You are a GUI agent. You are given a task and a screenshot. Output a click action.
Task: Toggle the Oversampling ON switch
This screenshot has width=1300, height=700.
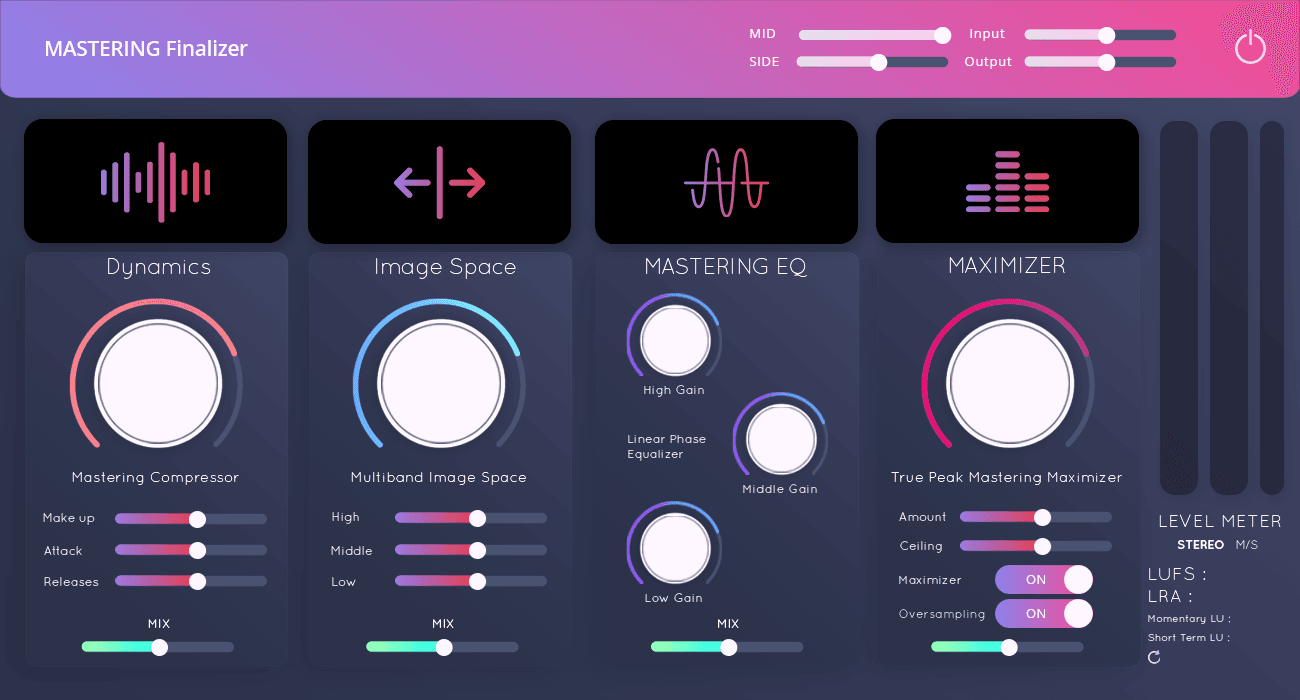tap(1044, 614)
